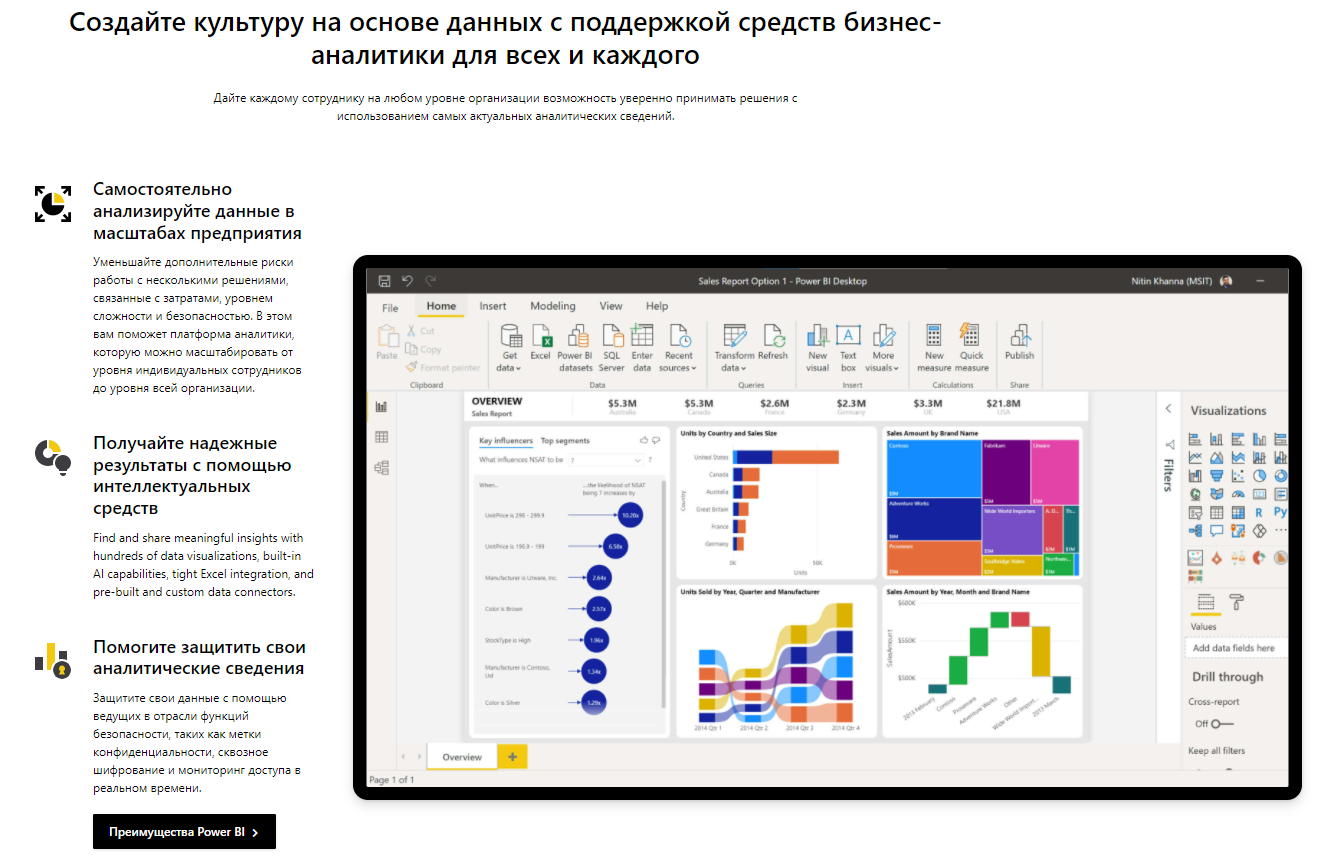The height and width of the screenshot is (863, 1342).
Task: Insert a Text box from ribbon
Action: point(848,336)
